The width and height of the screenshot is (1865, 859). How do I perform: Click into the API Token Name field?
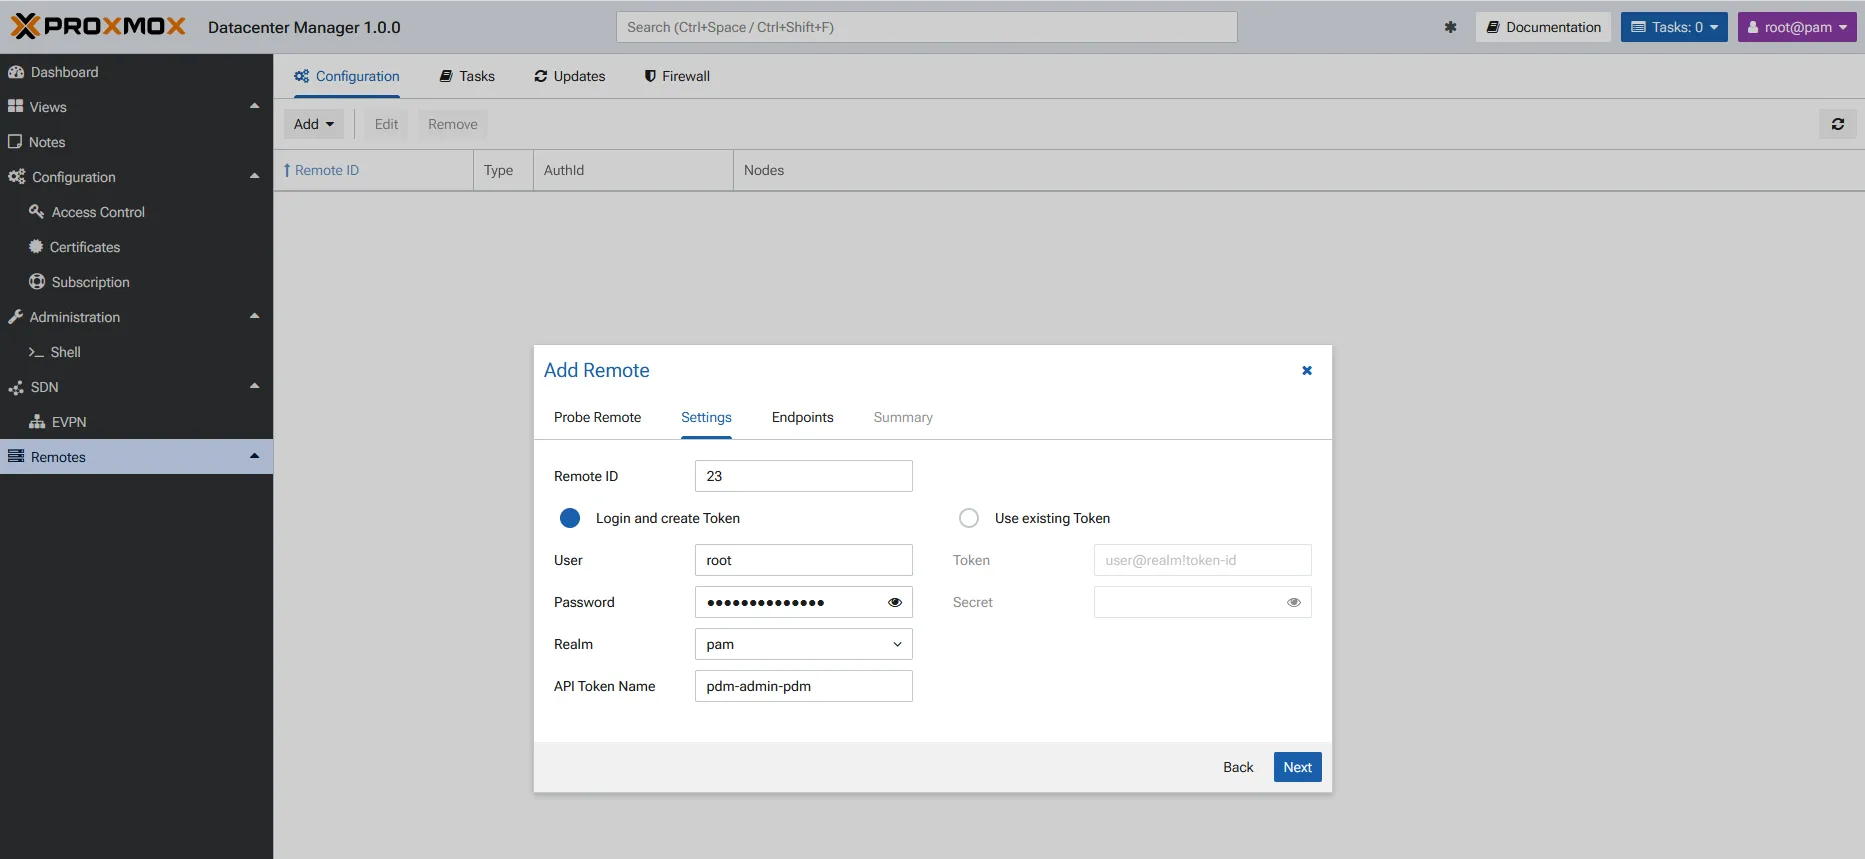click(x=803, y=686)
